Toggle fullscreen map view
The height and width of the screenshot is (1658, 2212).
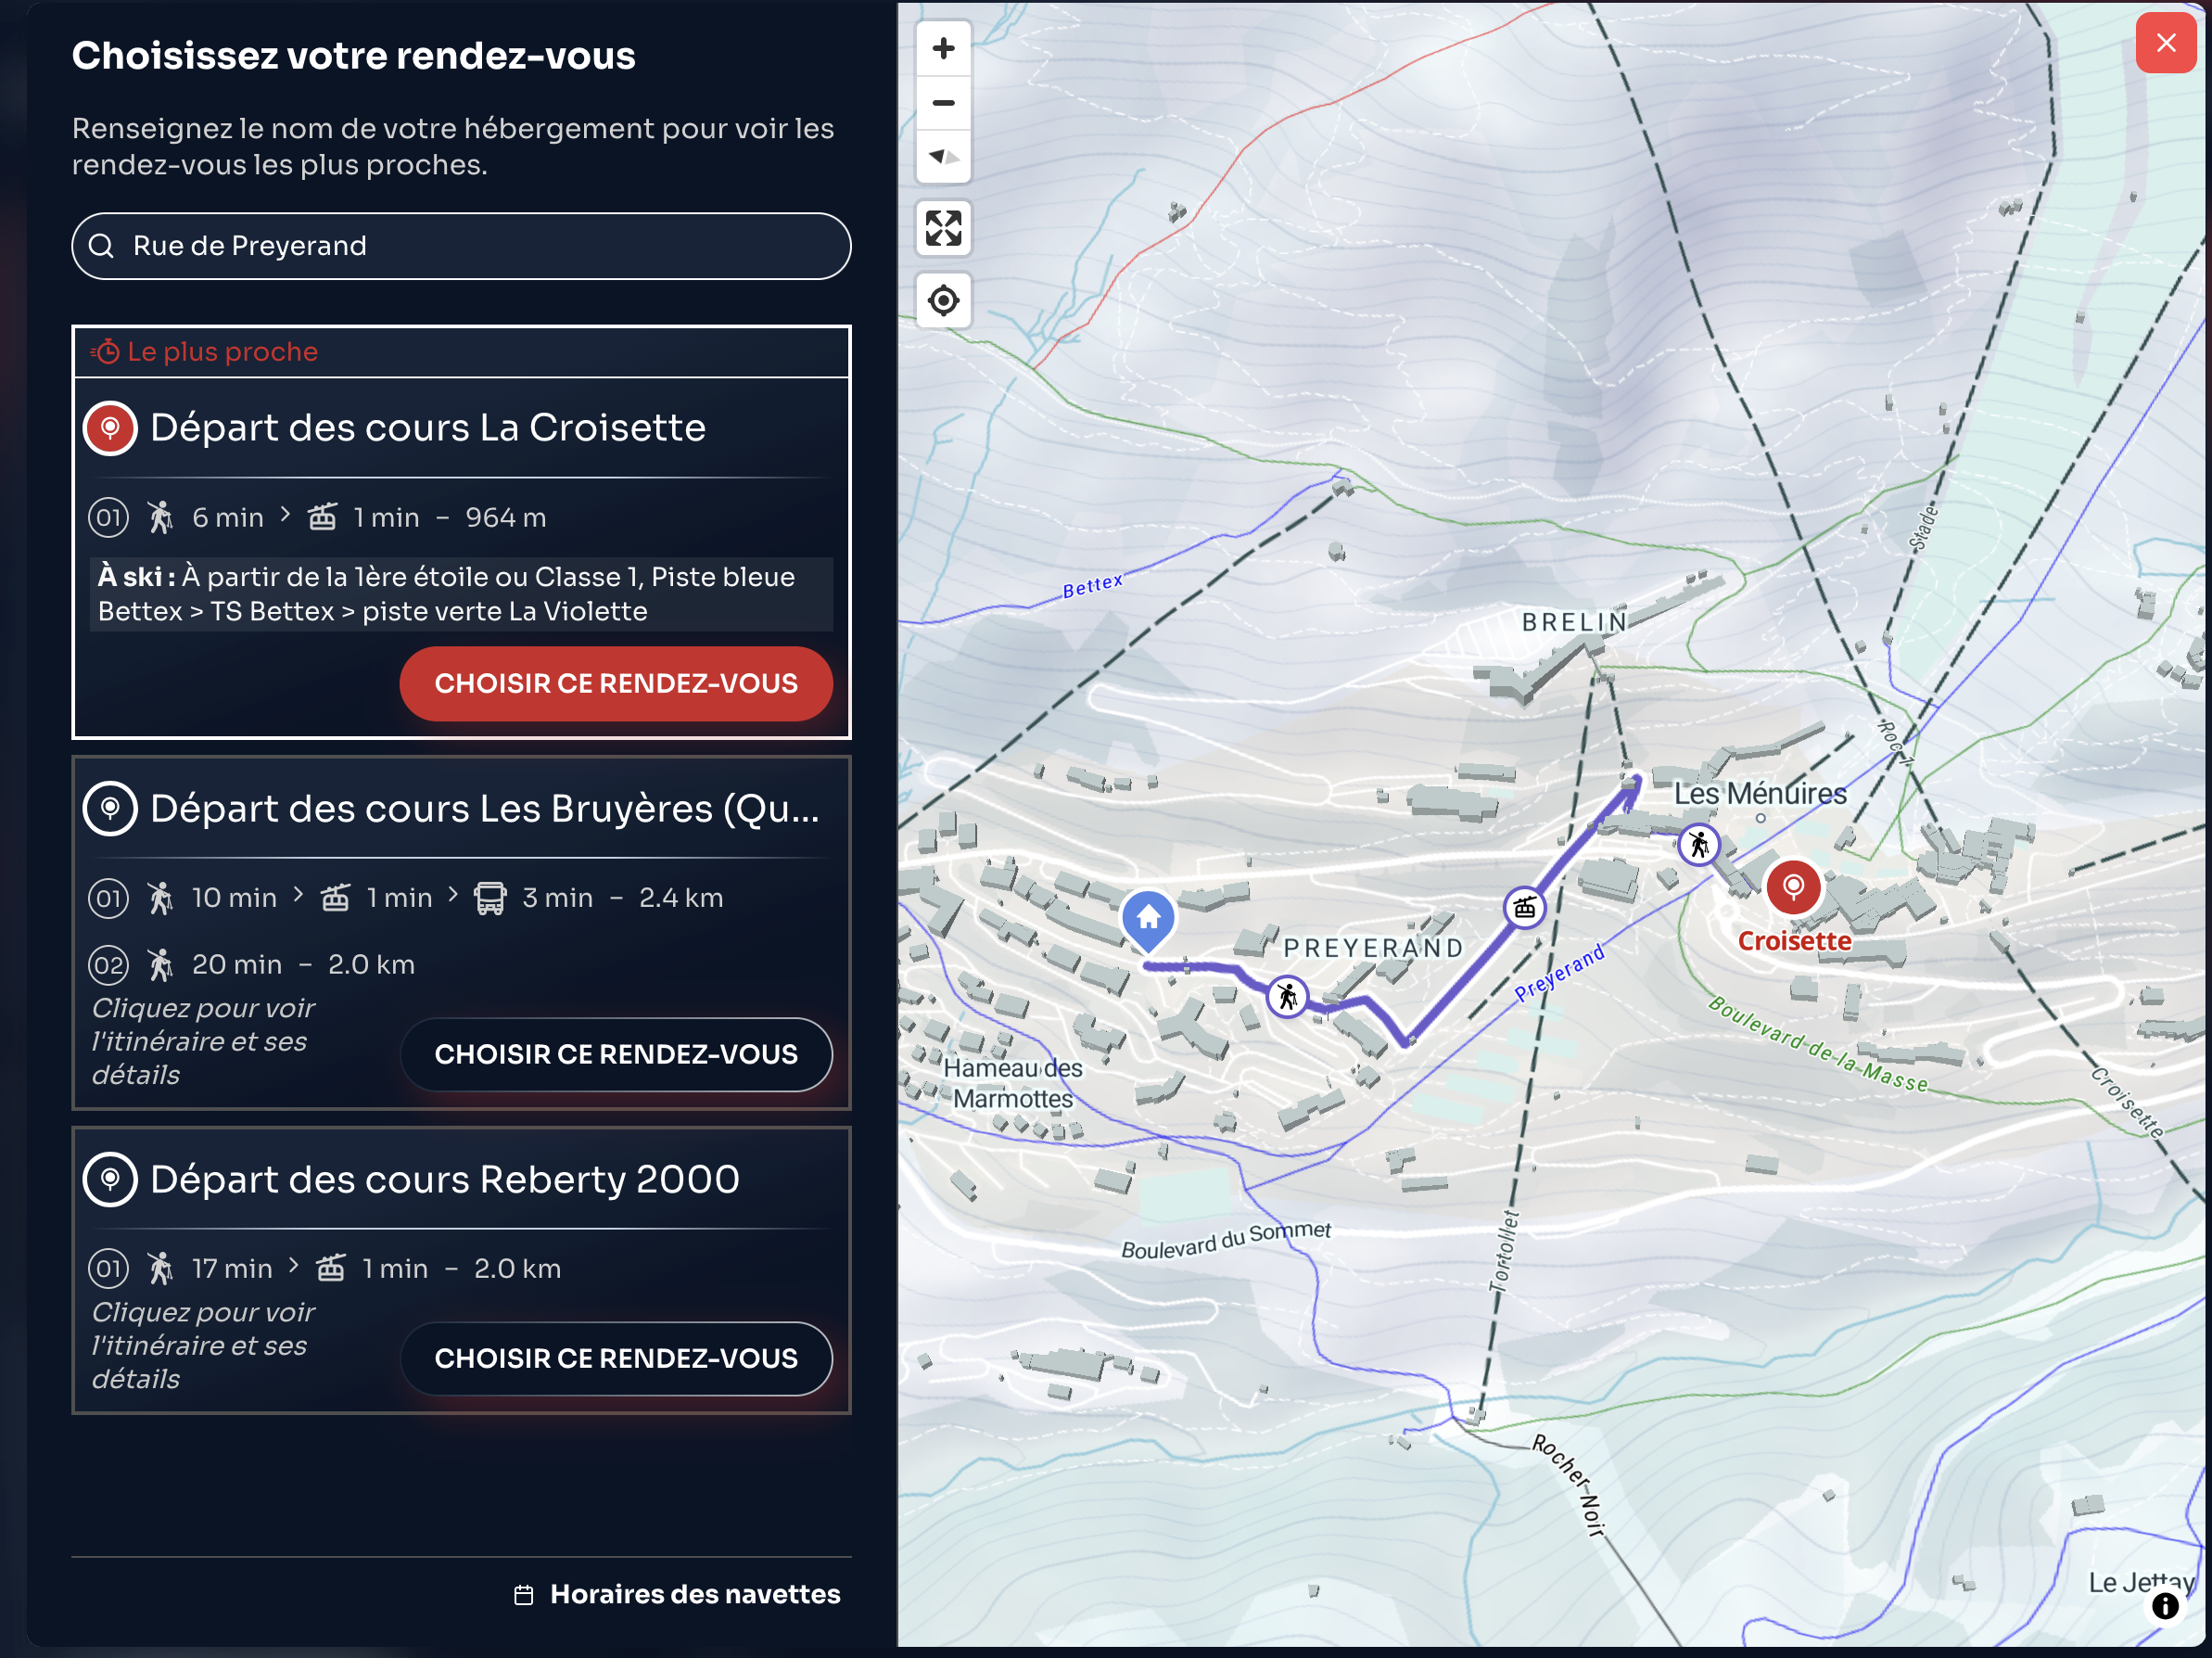943,228
